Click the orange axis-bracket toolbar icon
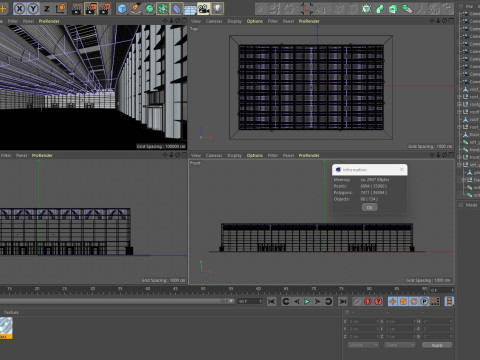 (x=306, y=9)
